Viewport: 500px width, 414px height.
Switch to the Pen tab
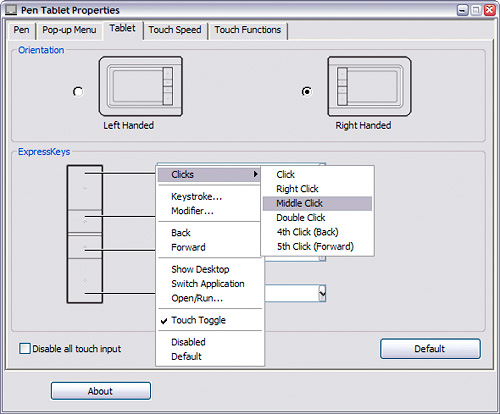point(21,30)
